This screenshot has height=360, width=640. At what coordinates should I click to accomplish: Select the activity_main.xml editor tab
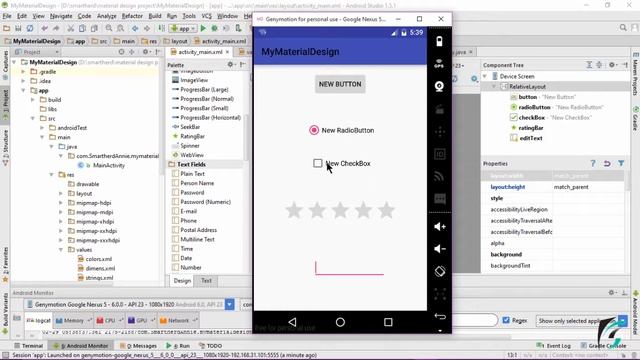coord(200,52)
